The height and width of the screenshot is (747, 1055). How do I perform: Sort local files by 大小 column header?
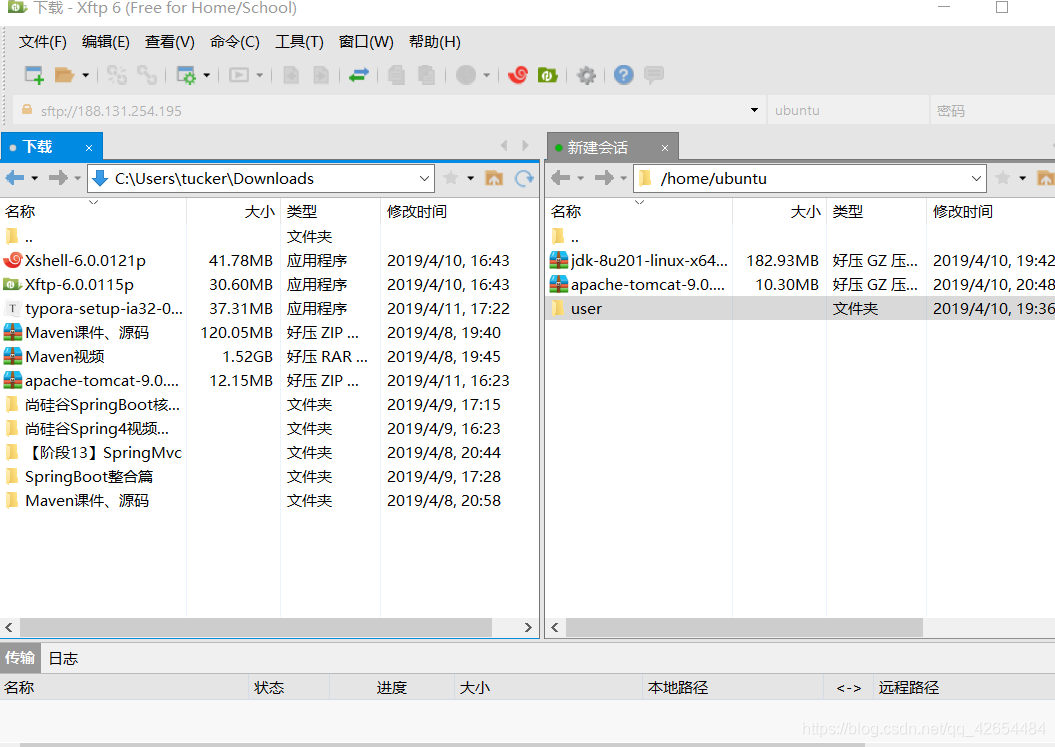point(233,211)
